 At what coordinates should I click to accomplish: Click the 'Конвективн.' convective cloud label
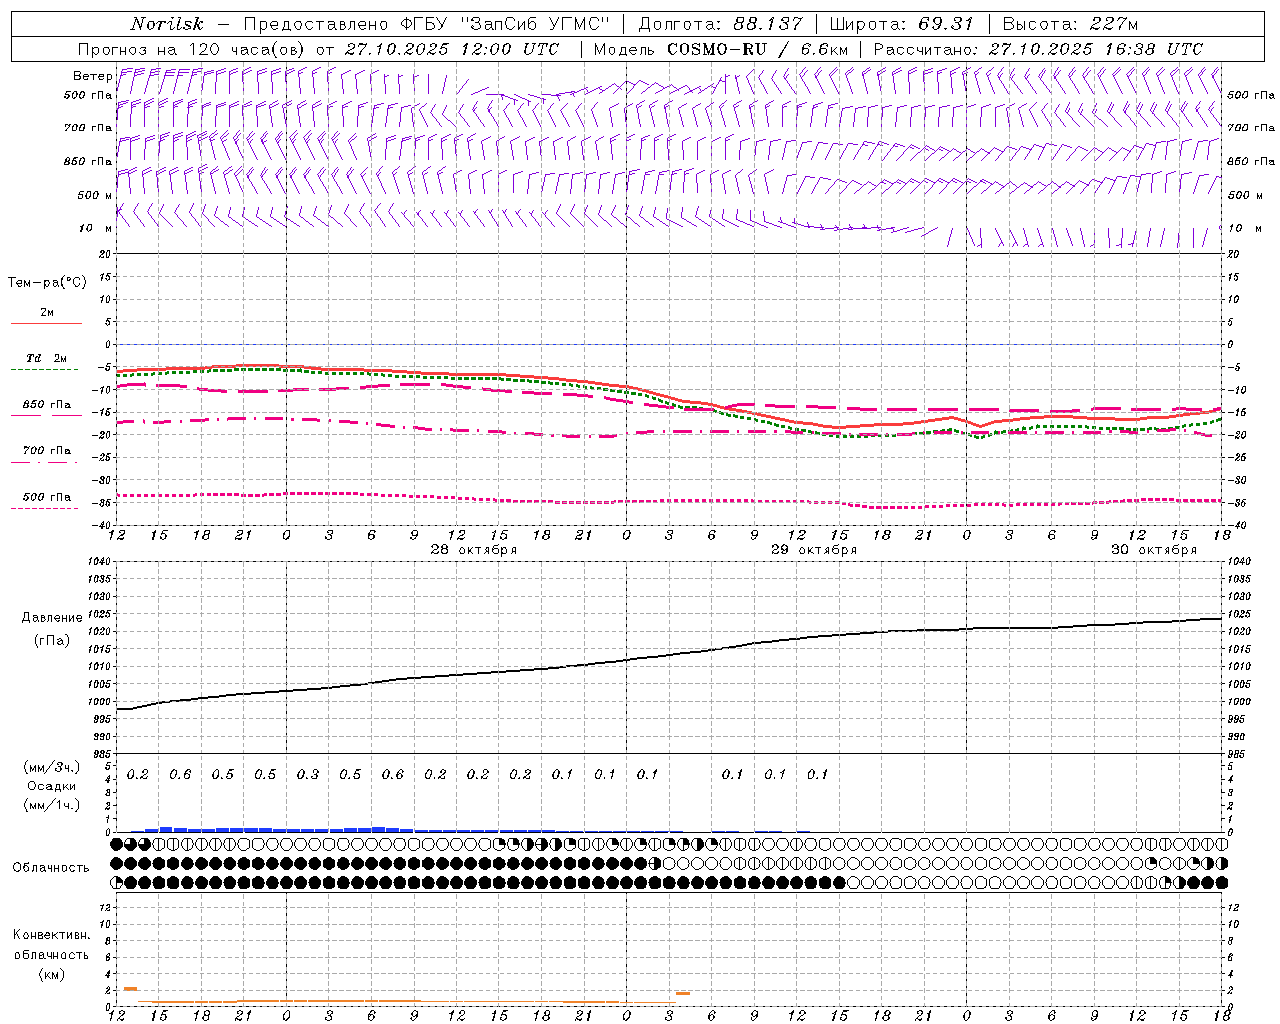[51, 935]
